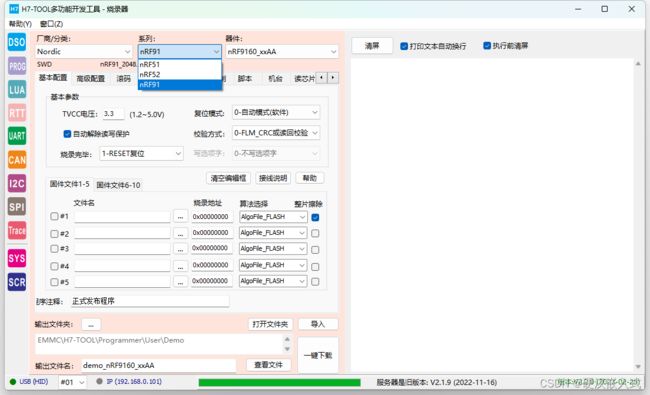Toggle 打印文本自动换行 checkbox

404,46
